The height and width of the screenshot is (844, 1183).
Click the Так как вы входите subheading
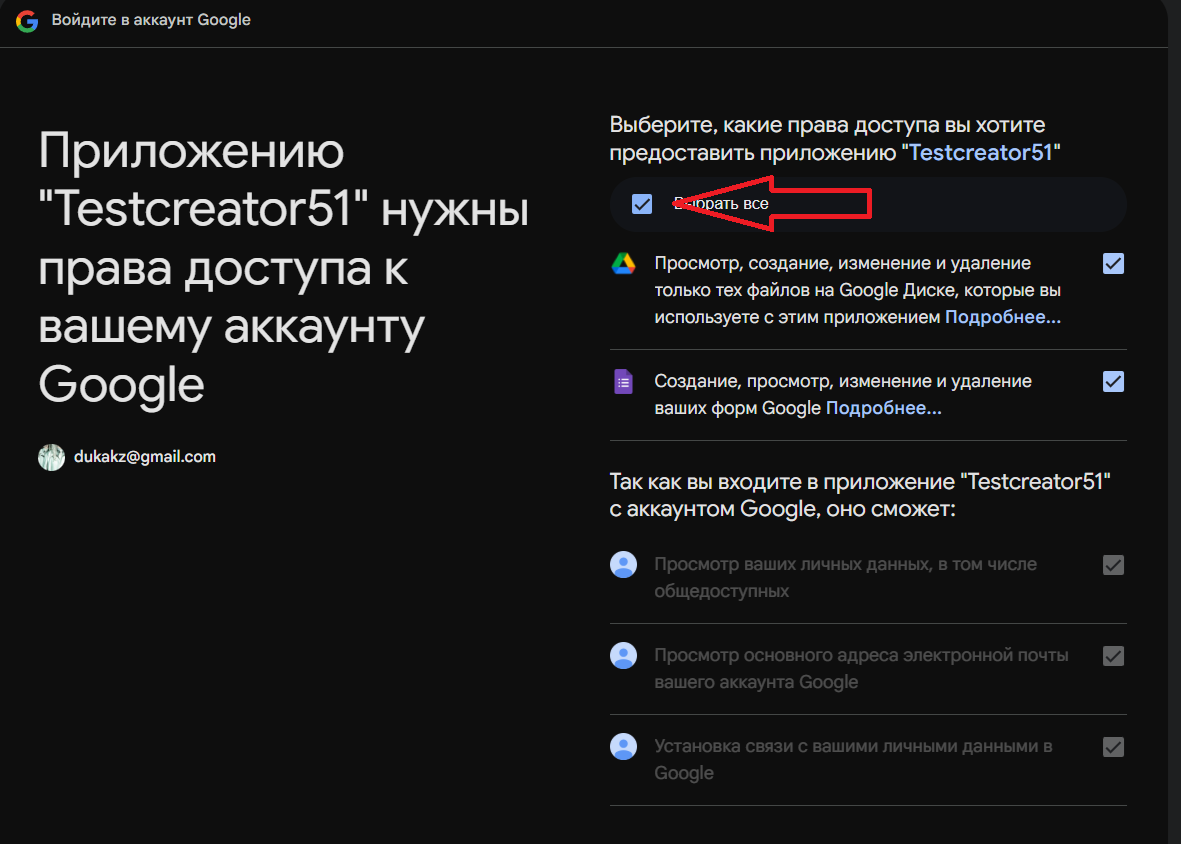[860, 495]
